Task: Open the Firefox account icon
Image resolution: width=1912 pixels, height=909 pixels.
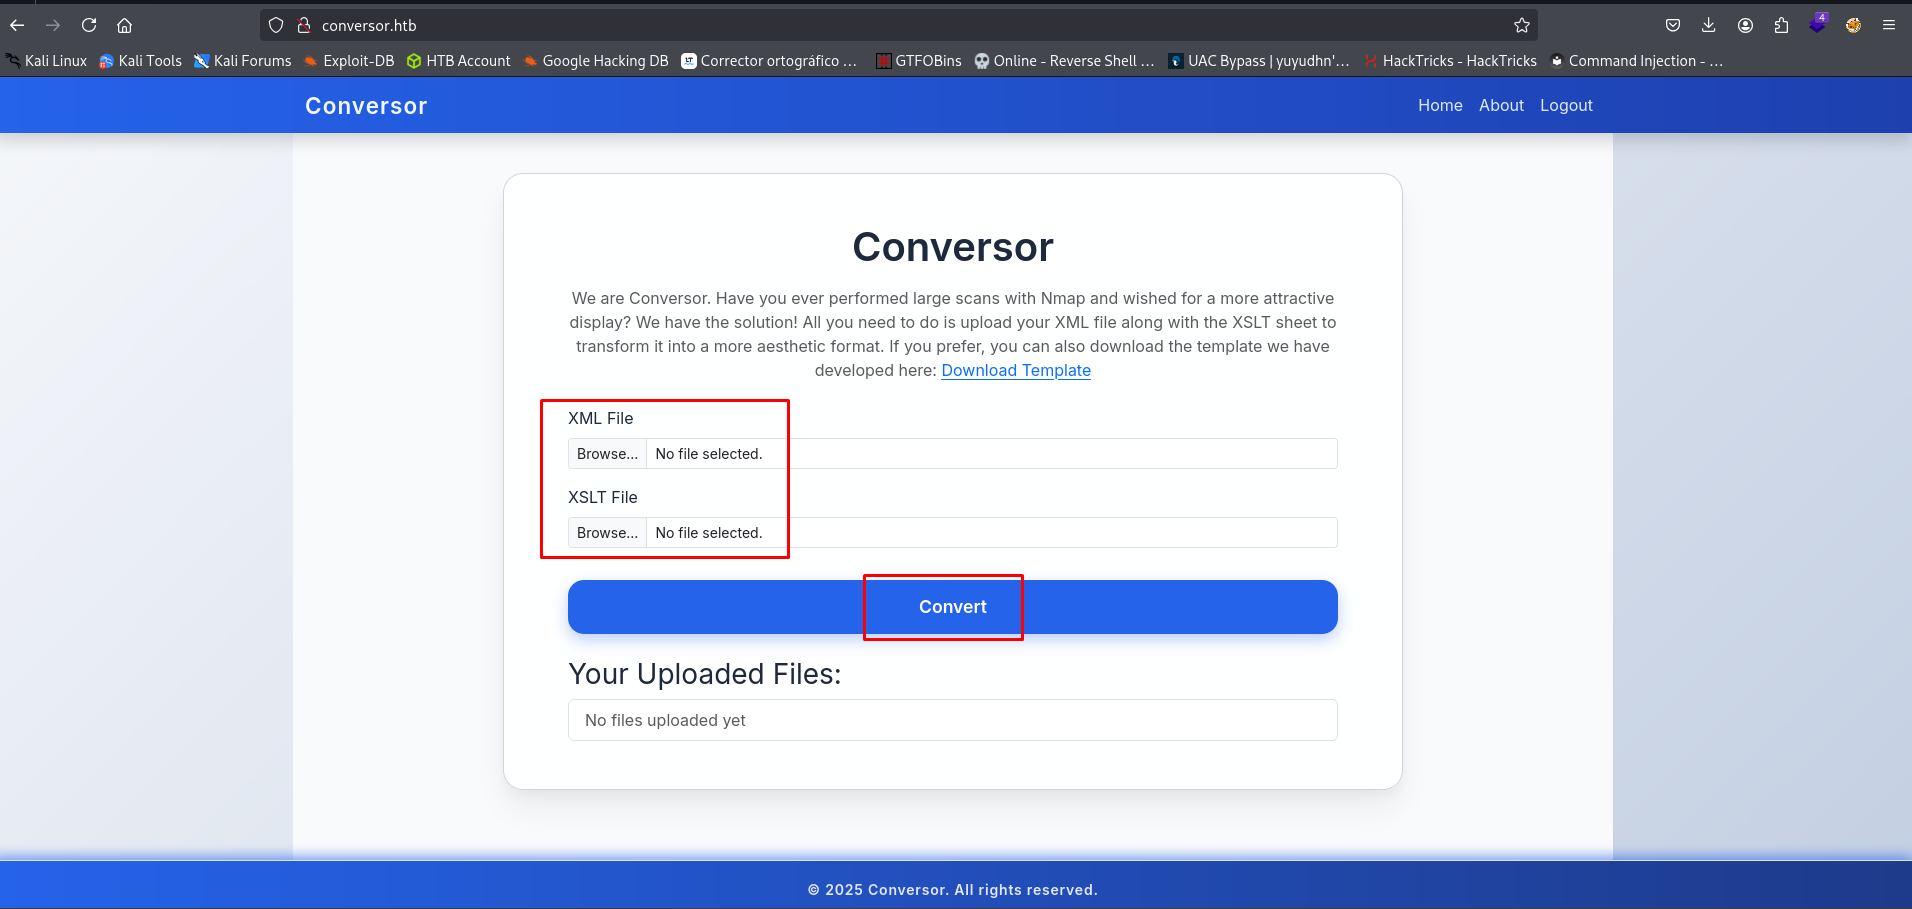Action: (1745, 25)
